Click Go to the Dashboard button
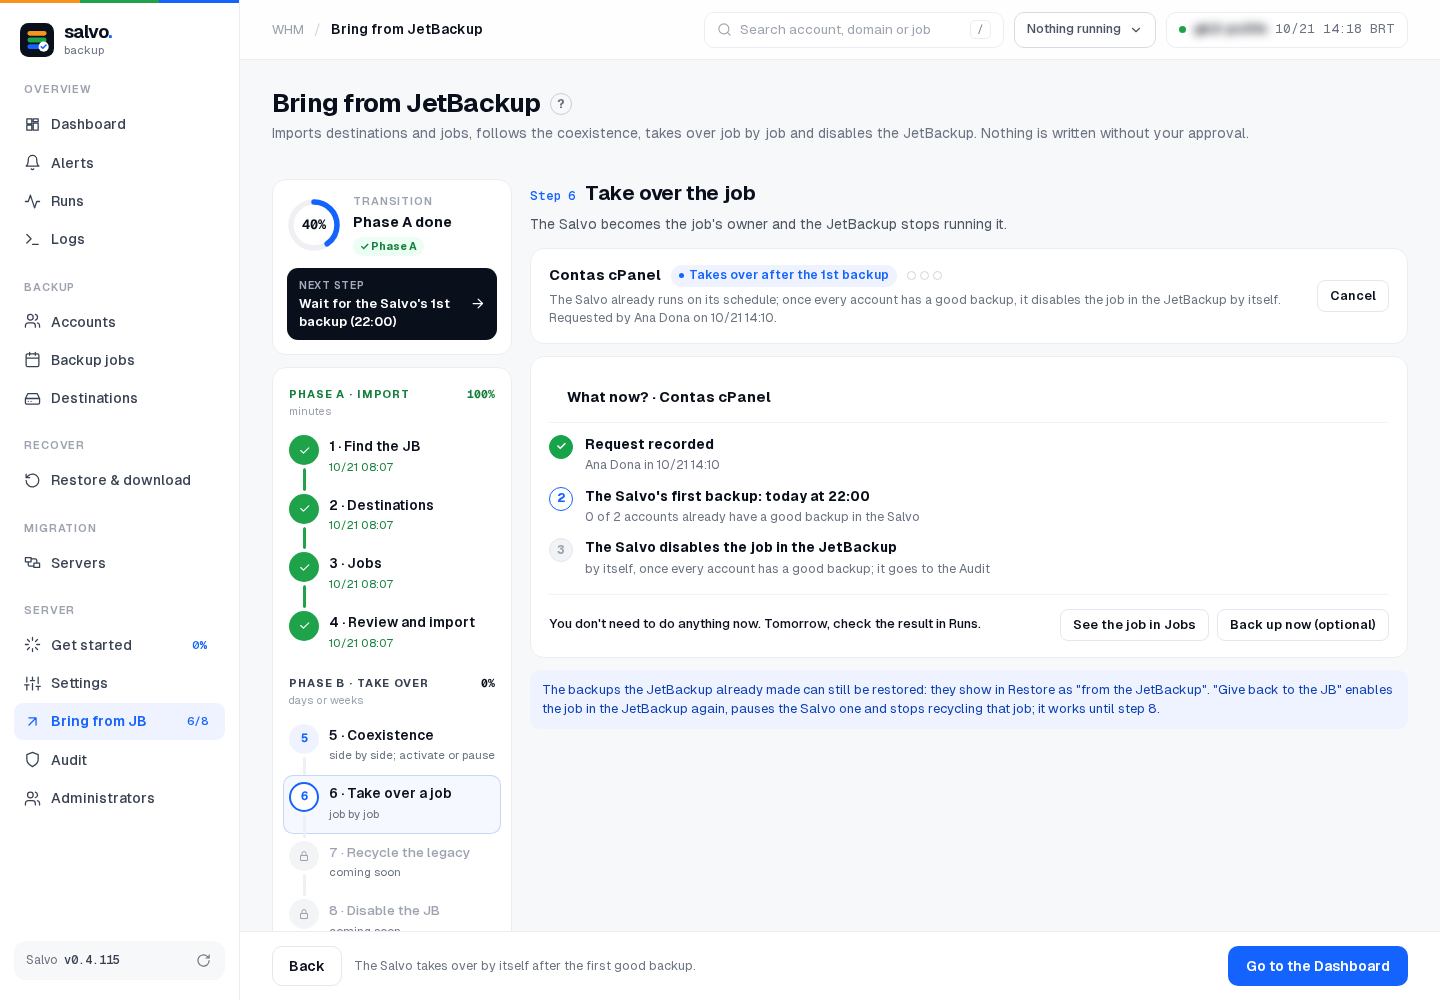1440x1000 pixels. tap(1318, 966)
